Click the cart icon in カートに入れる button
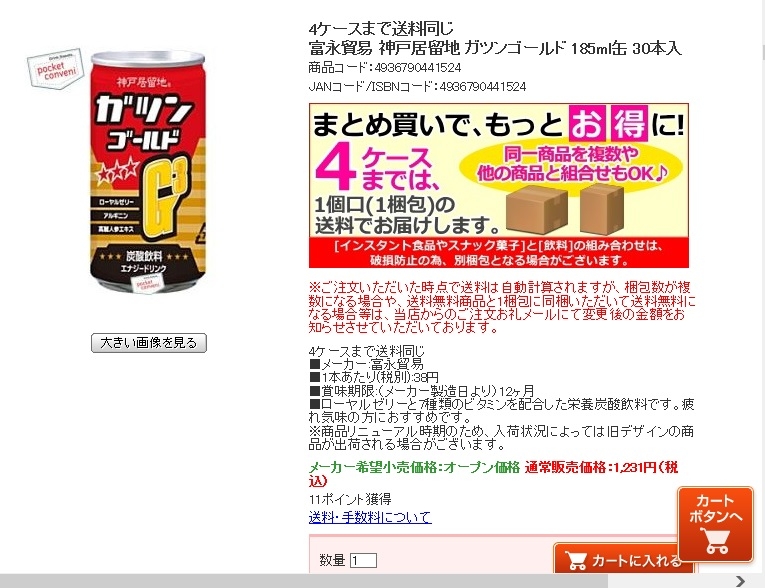The height and width of the screenshot is (588, 765). pyautogui.click(x=576, y=560)
